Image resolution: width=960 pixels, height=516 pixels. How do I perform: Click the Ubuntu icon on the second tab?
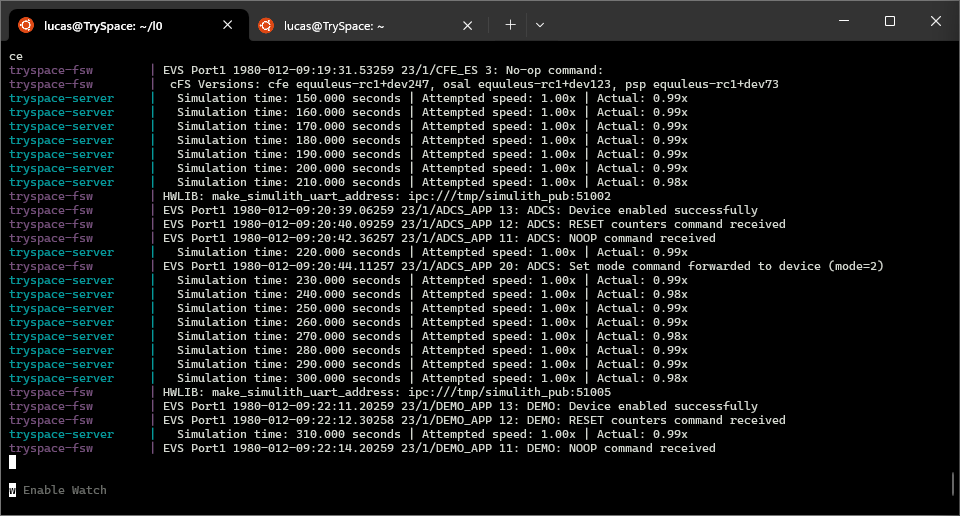pos(266,25)
